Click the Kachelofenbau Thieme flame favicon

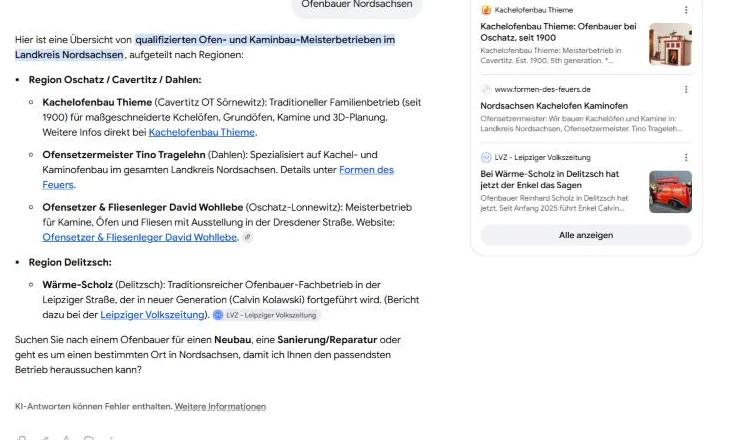486,10
